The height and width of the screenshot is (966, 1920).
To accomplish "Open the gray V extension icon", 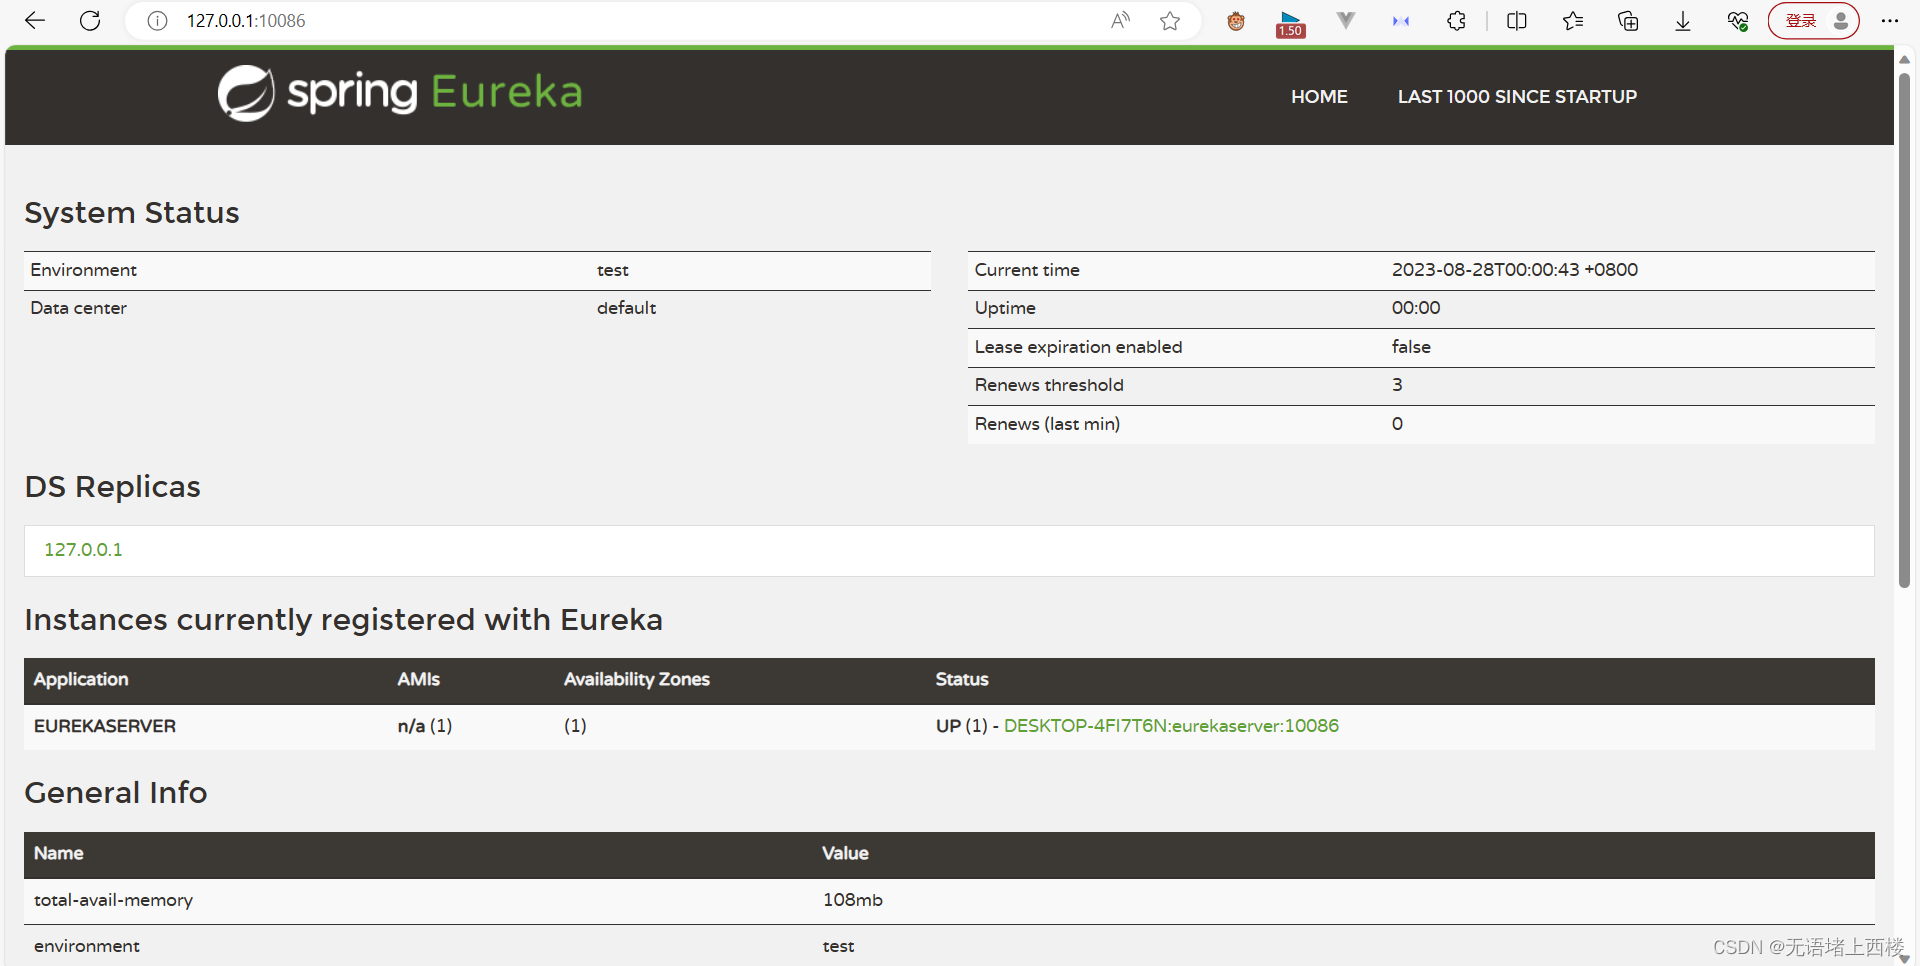I will click(x=1346, y=20).
